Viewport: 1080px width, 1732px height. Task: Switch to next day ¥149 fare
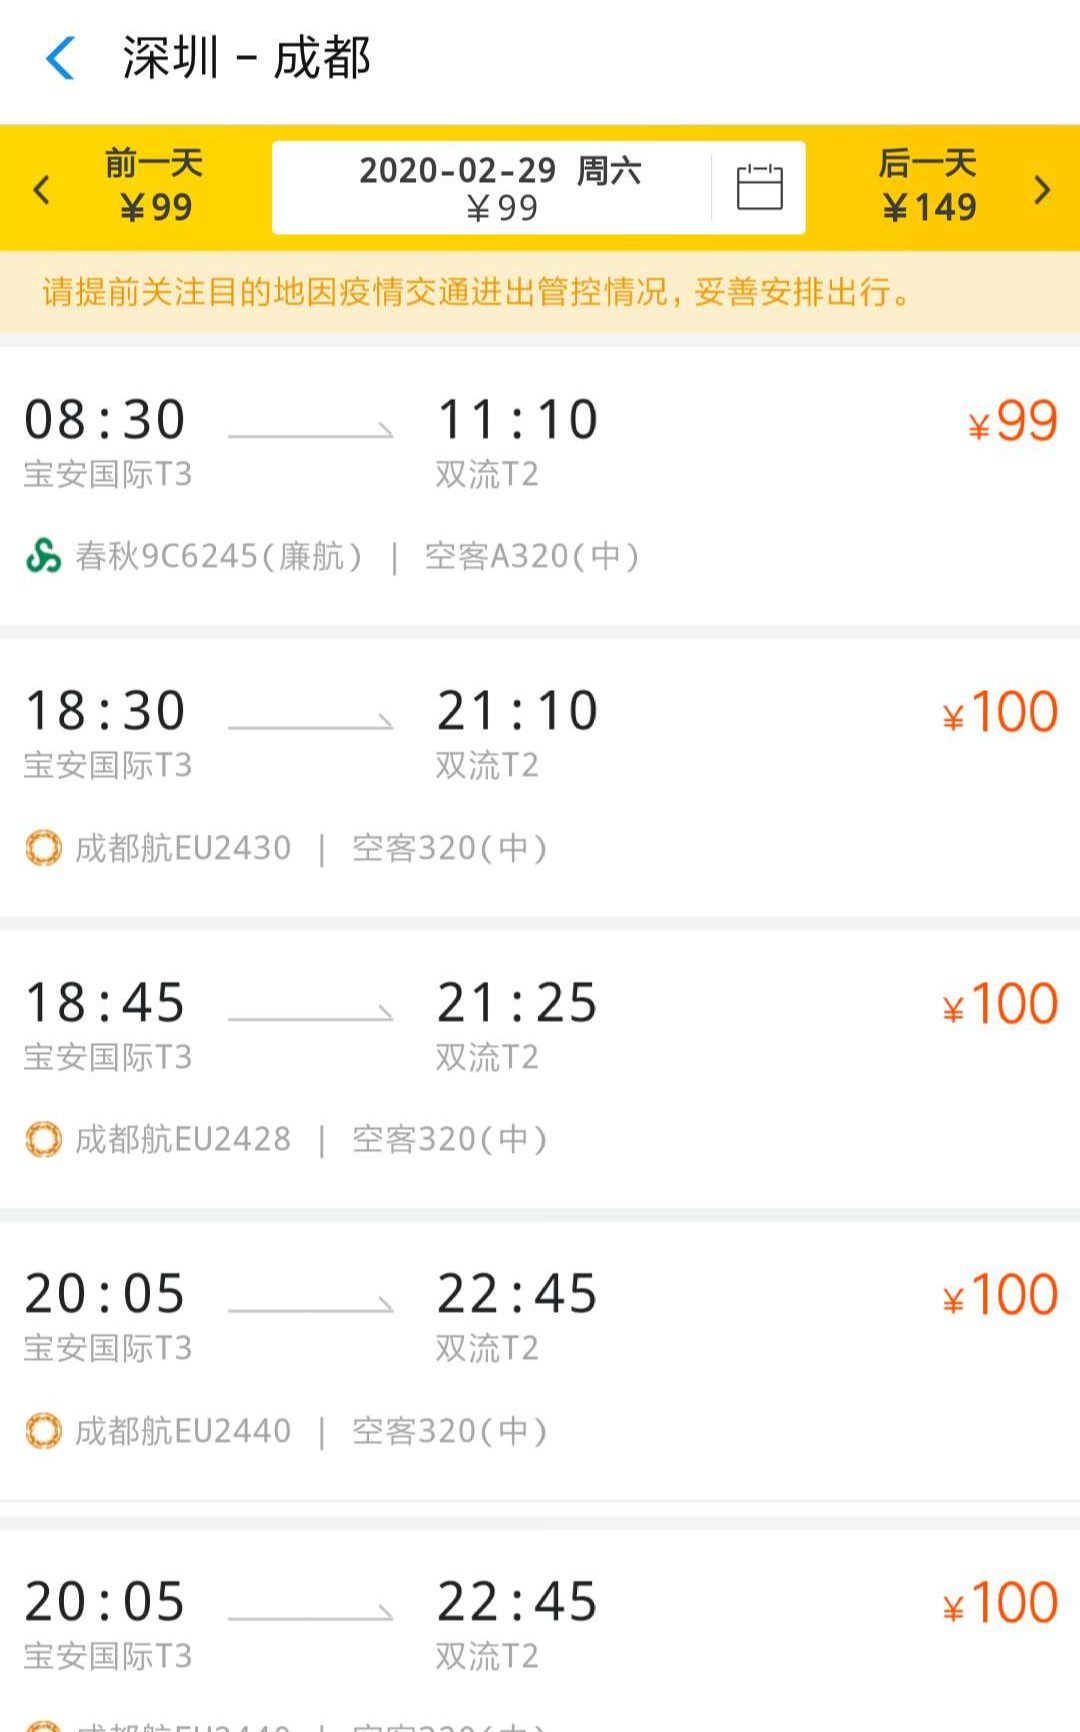[928, 186]
